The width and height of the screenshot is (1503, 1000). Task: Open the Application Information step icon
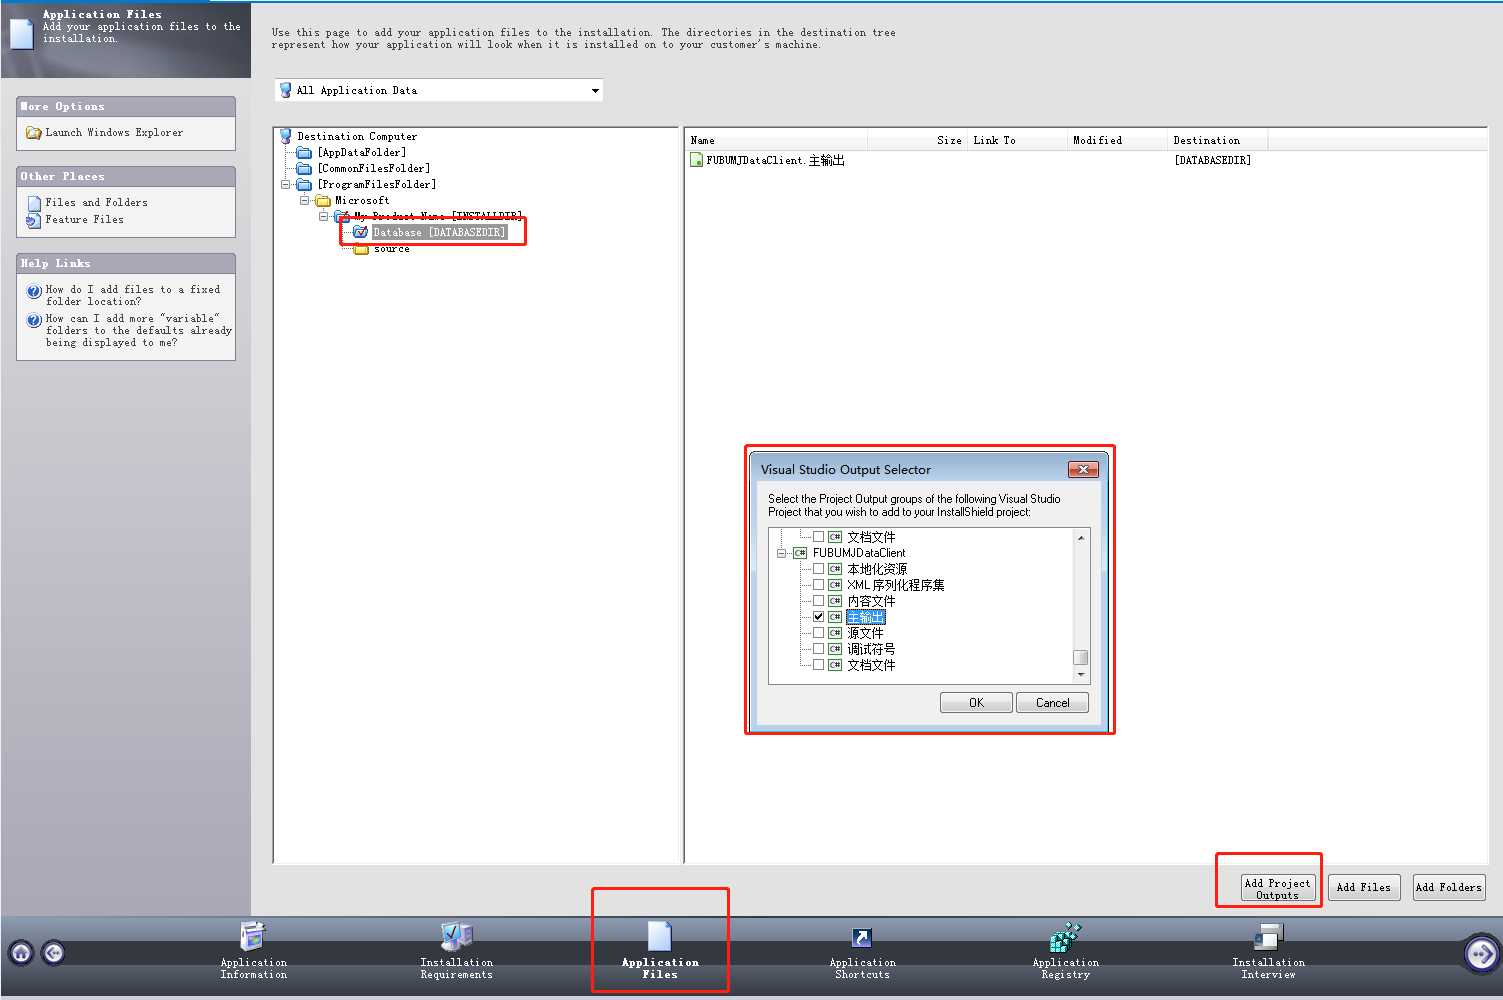pyautogui.click(x=253, y=936)
